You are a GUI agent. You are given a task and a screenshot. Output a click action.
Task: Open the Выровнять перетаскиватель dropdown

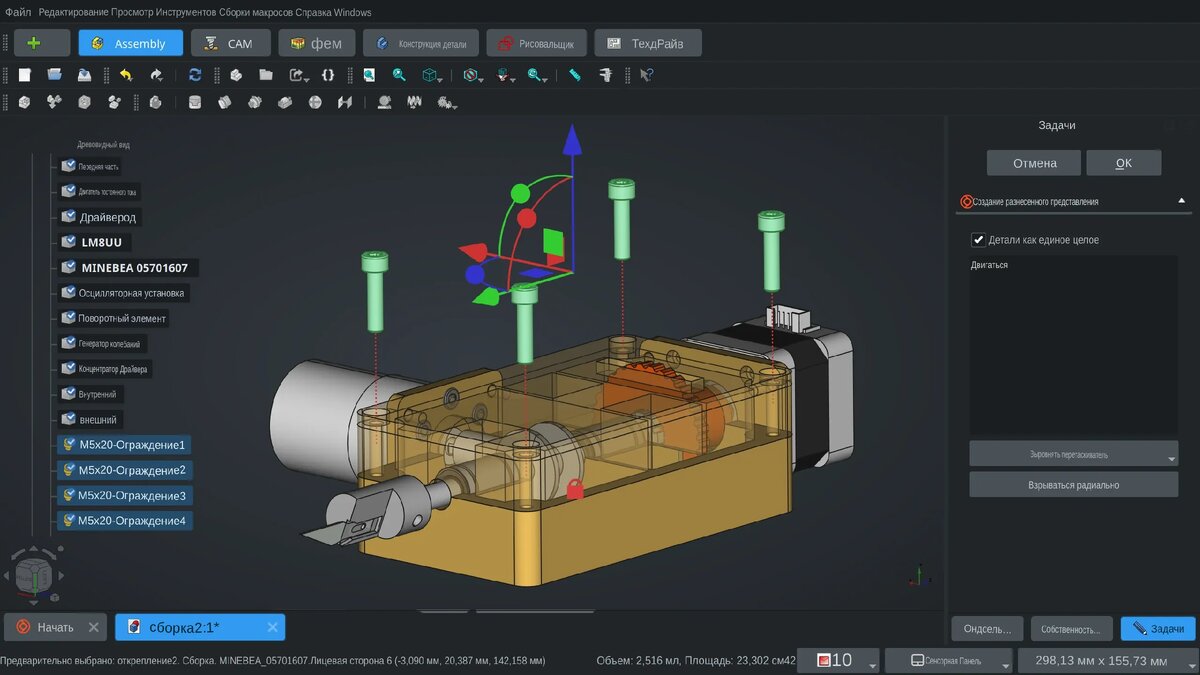pos(1073,454)
